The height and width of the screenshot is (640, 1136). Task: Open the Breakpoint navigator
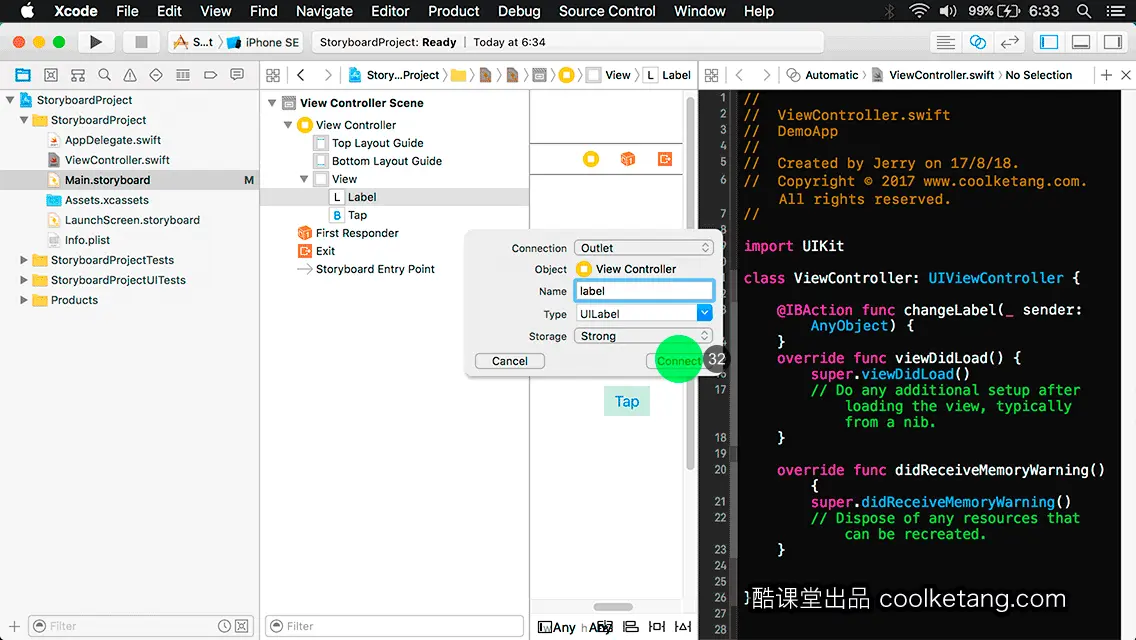[210, 75]
